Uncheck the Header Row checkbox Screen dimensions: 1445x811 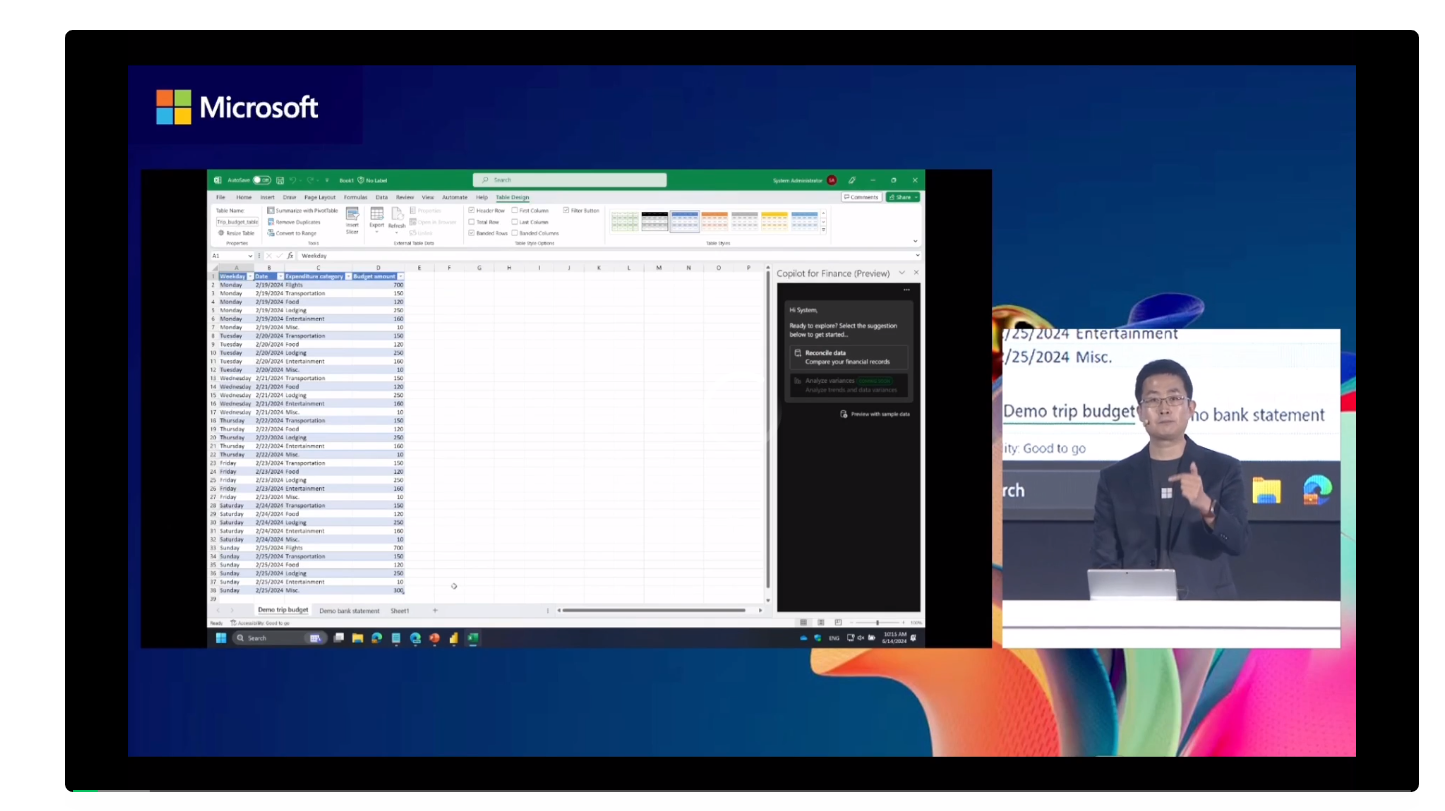click(472, 211)
